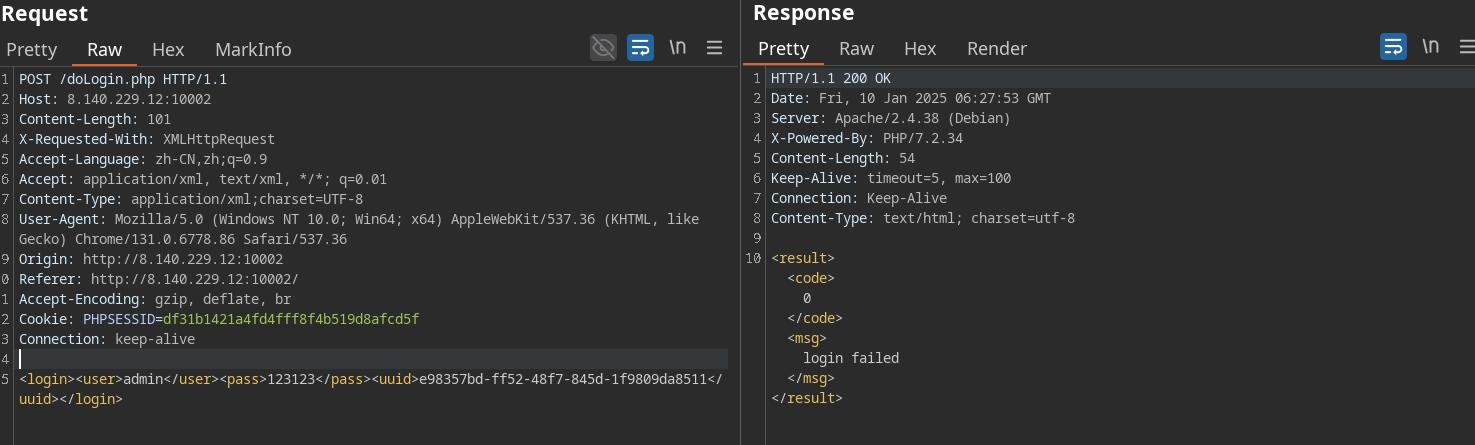This screenshot has height=445, width=1475.
Task: Show non-printable characters in Response panel
Action: pos(1430,46)
